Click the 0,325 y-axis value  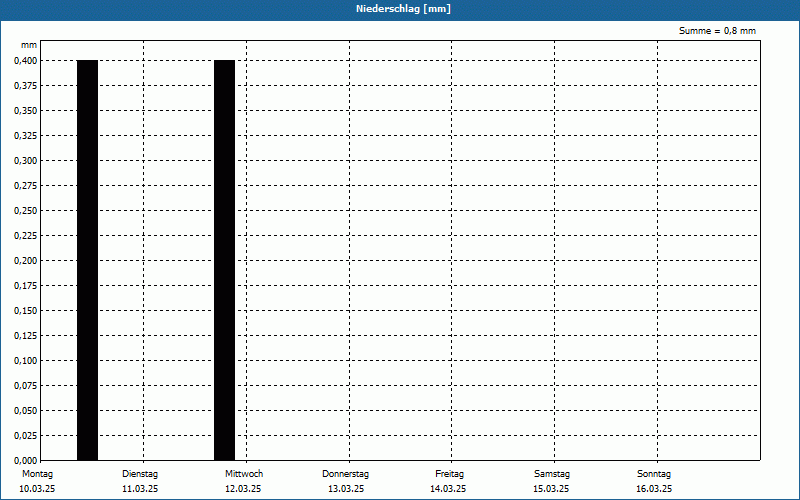click(x=26, y=136)
